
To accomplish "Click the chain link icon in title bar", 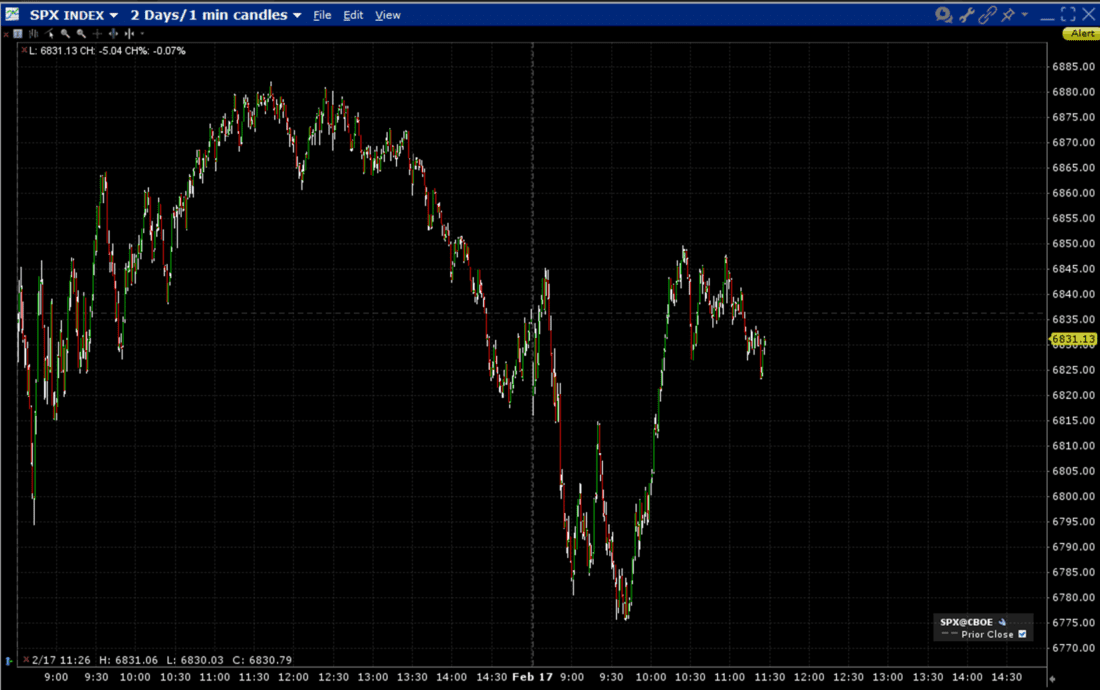I will click(988, 15).
